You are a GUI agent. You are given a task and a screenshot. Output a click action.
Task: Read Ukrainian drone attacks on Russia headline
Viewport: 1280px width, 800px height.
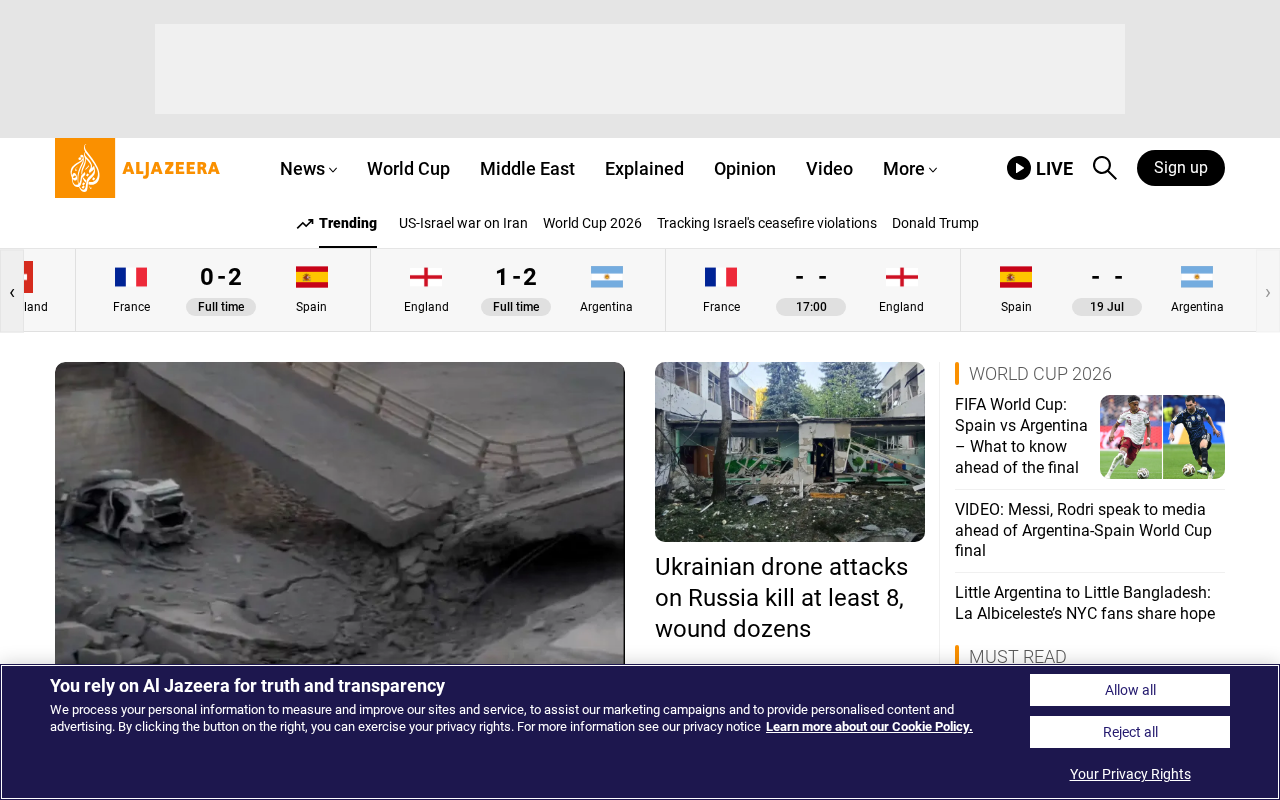(782, 598)
